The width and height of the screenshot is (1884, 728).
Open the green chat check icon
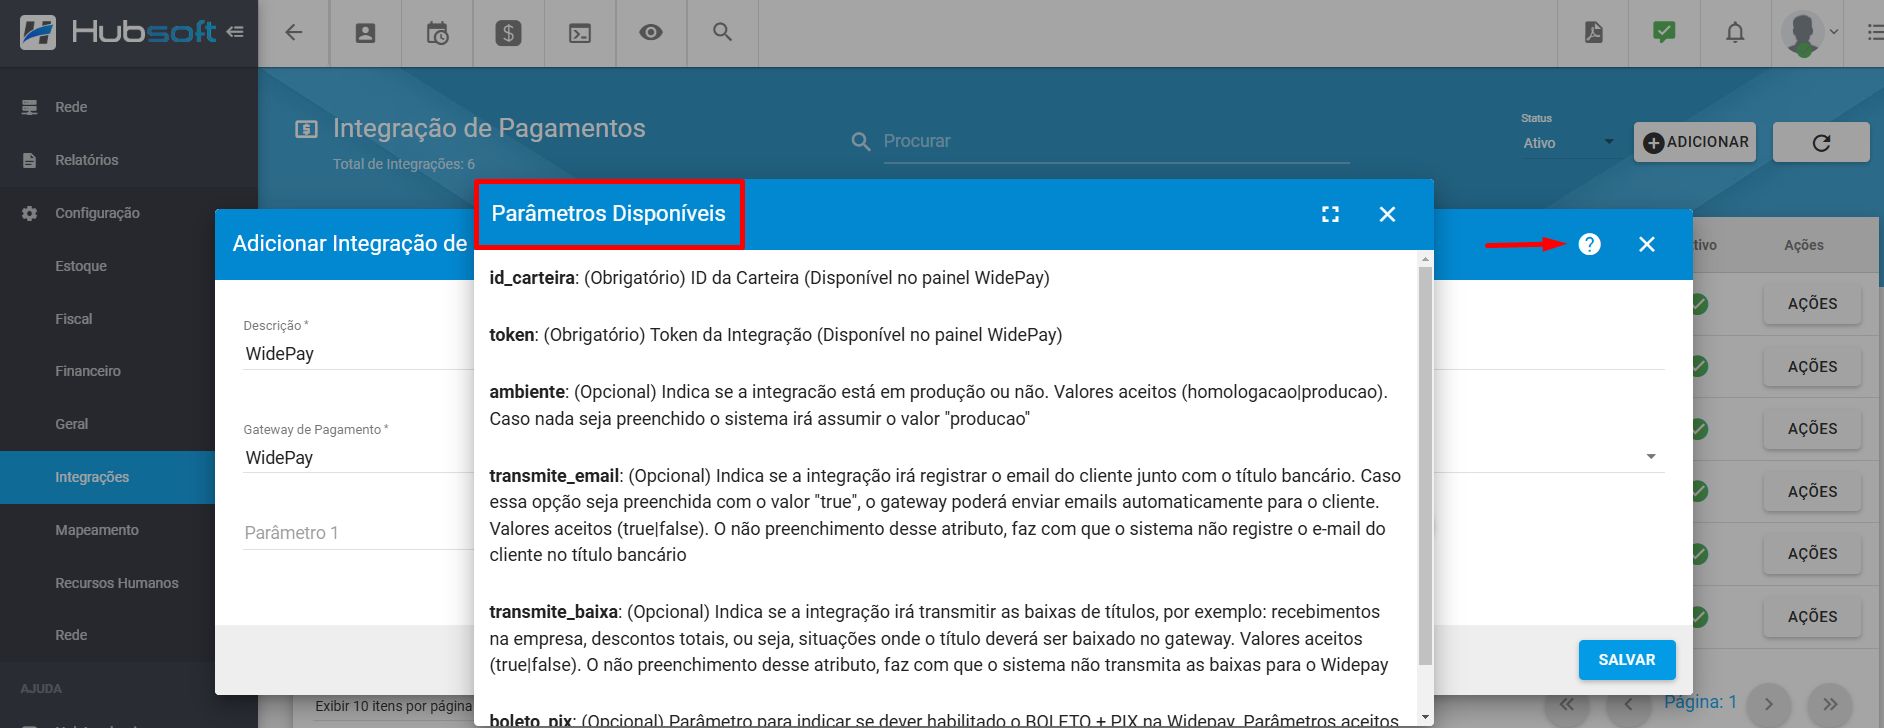click(1664, 32)
